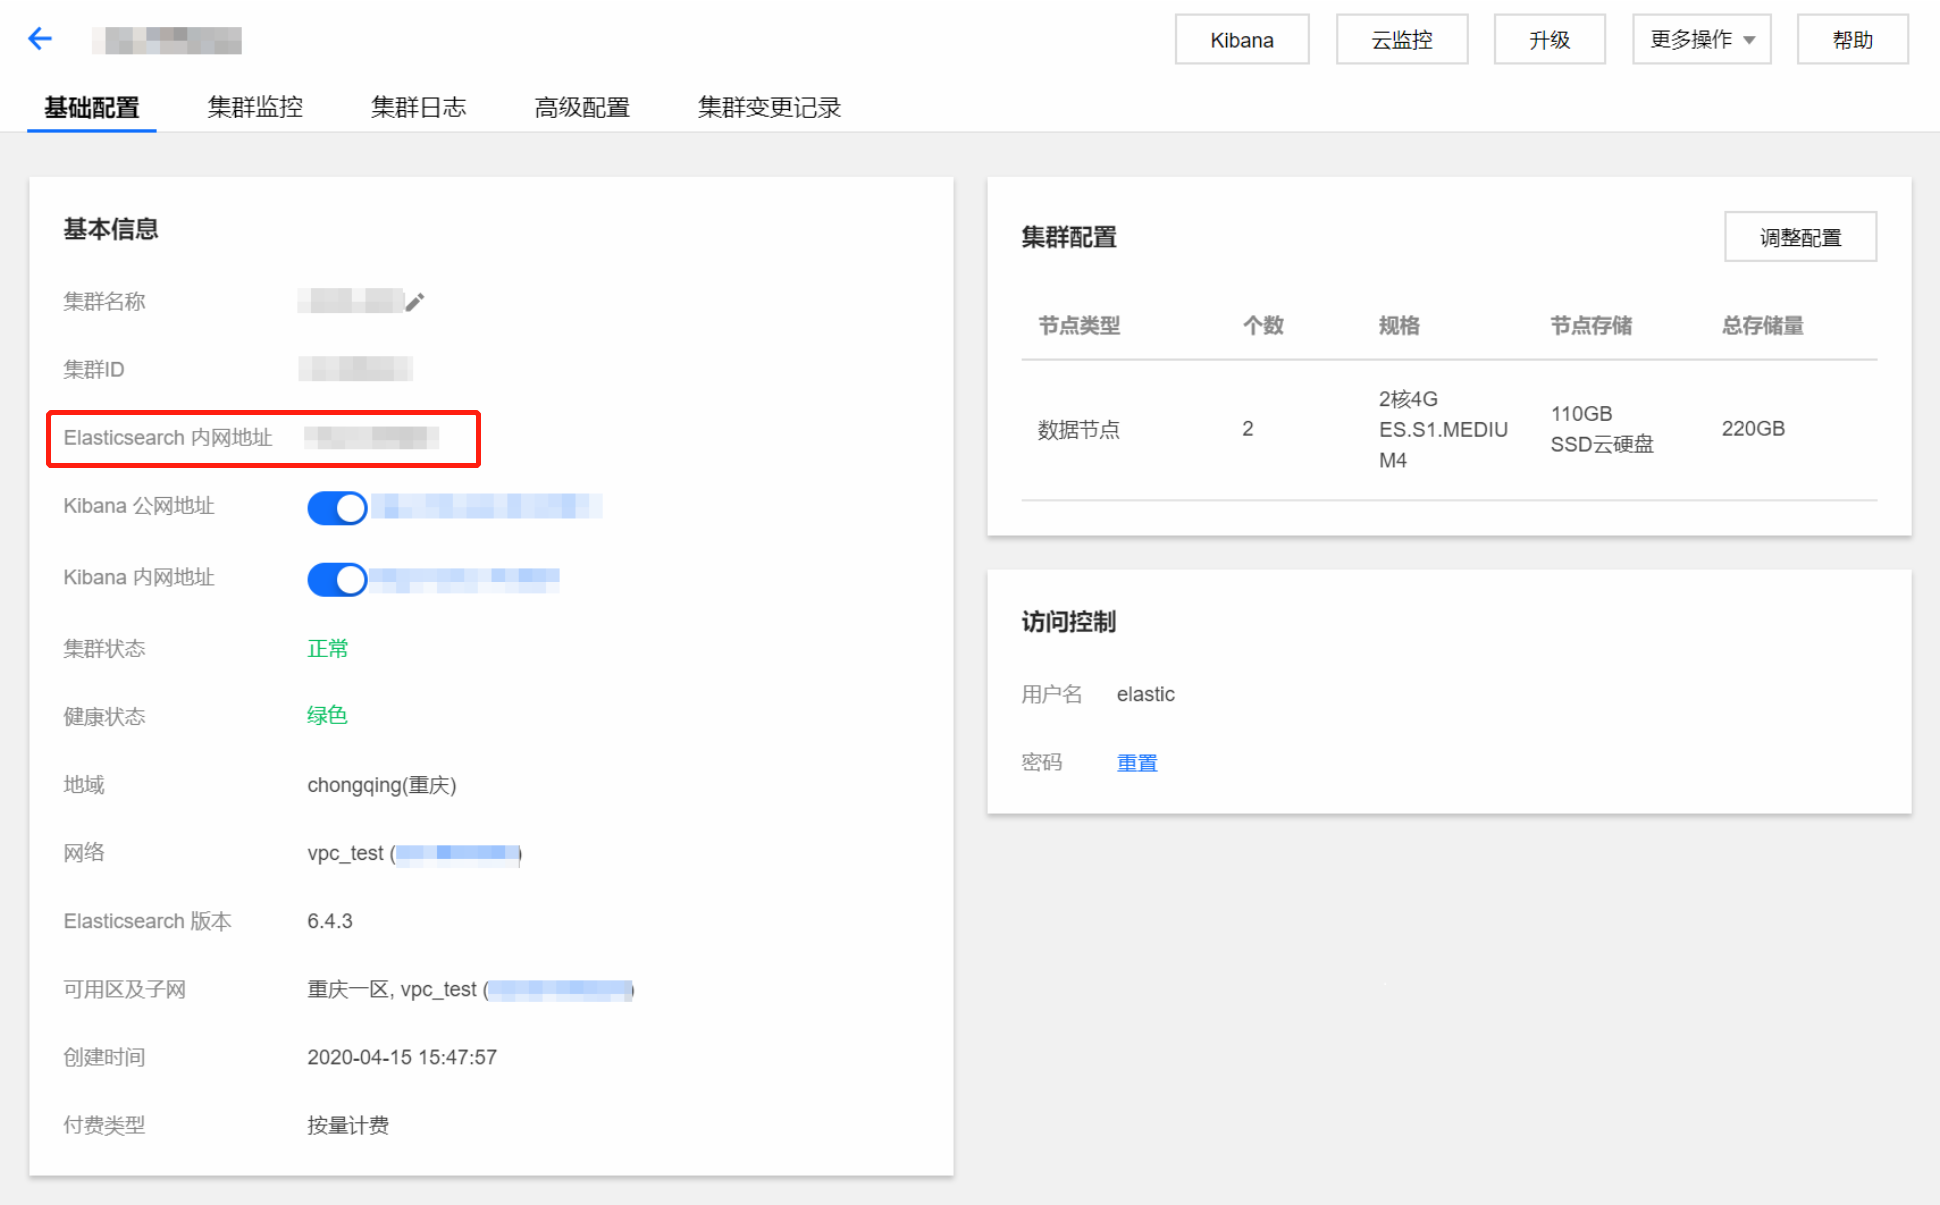Open the 更多操作 dropdown
The width and height of the screenshot is (1940, 1205).
pyautogui.click(x=1701, y=40)
